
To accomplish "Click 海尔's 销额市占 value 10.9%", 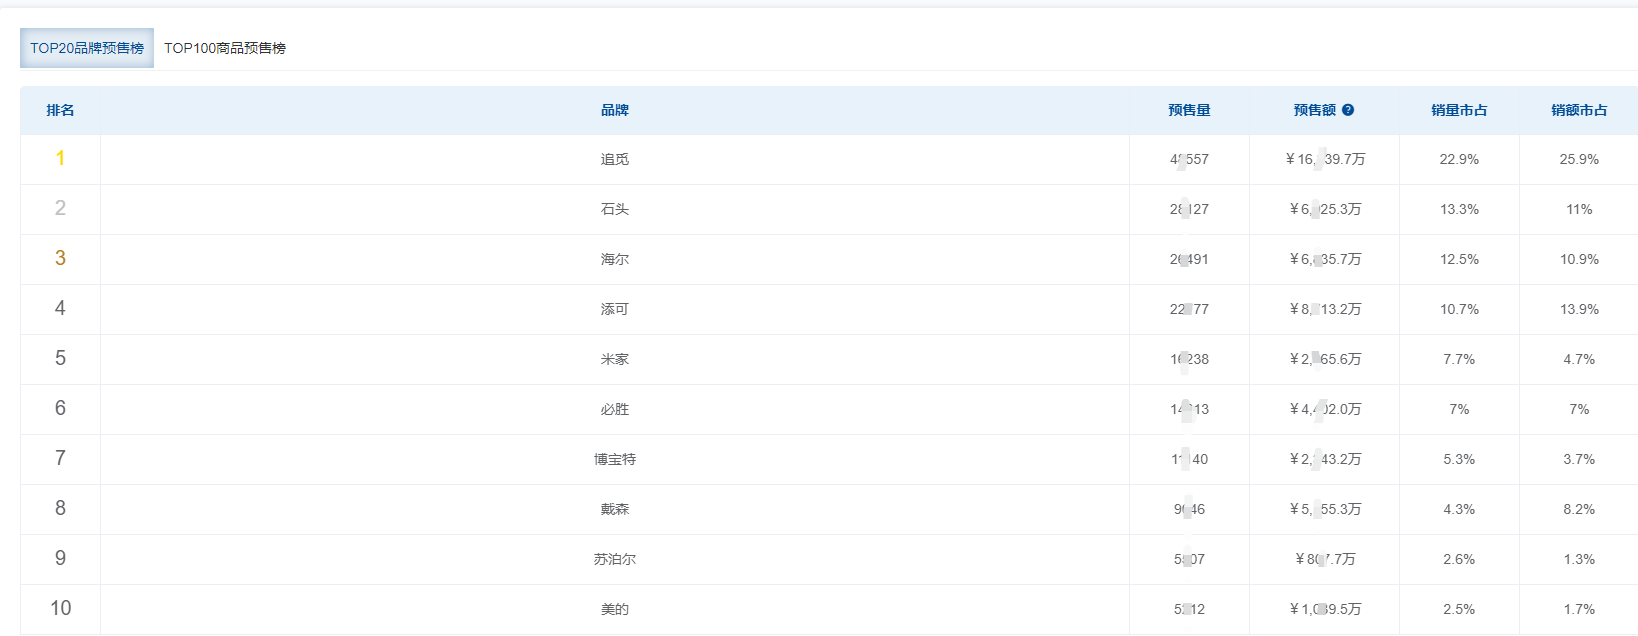I will 1579,259.
